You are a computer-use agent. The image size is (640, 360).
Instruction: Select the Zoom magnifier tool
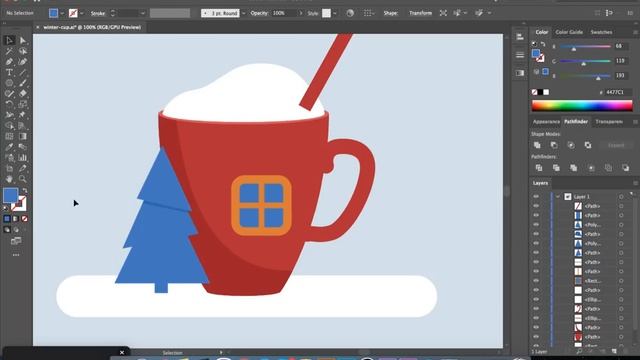(23, 179)
